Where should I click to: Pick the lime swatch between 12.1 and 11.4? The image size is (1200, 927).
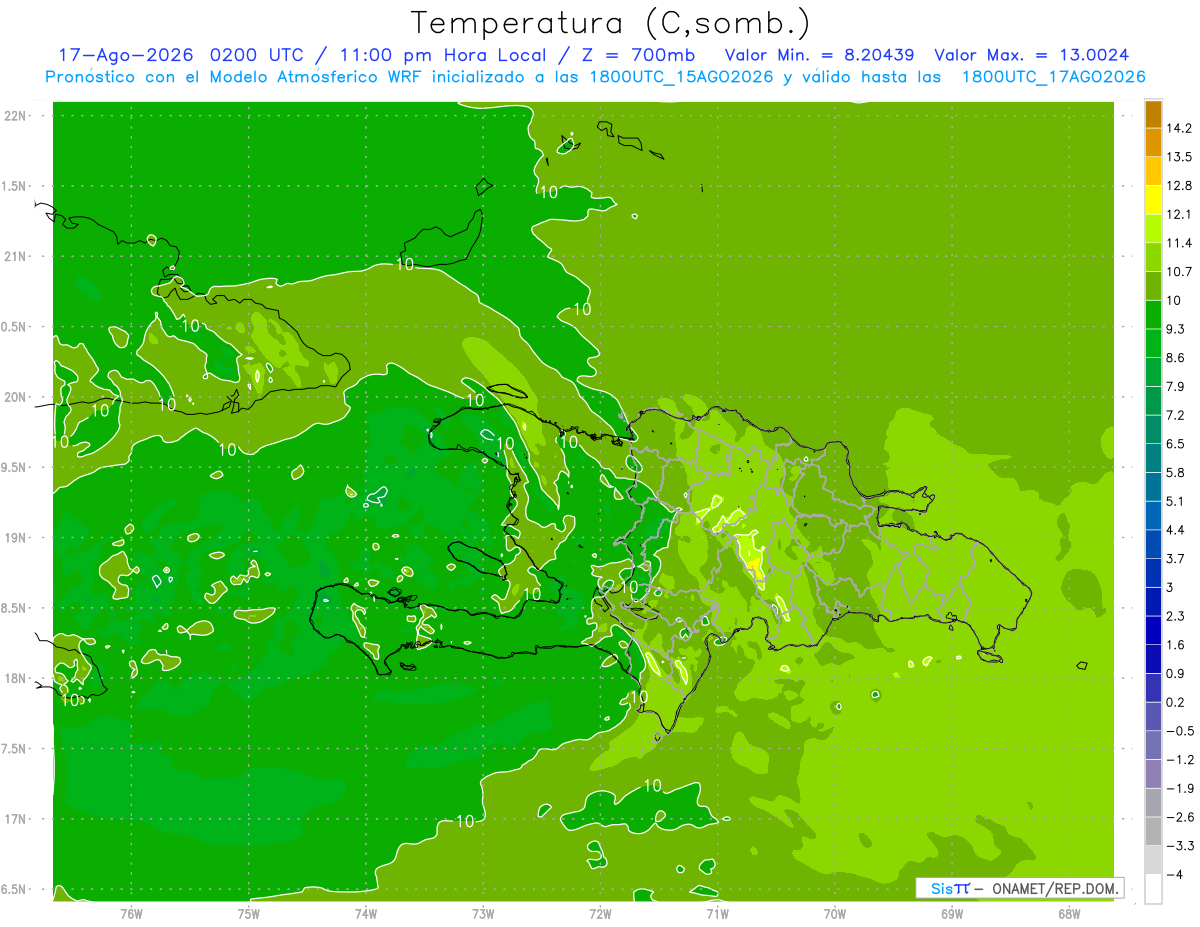click(1153, 228)
